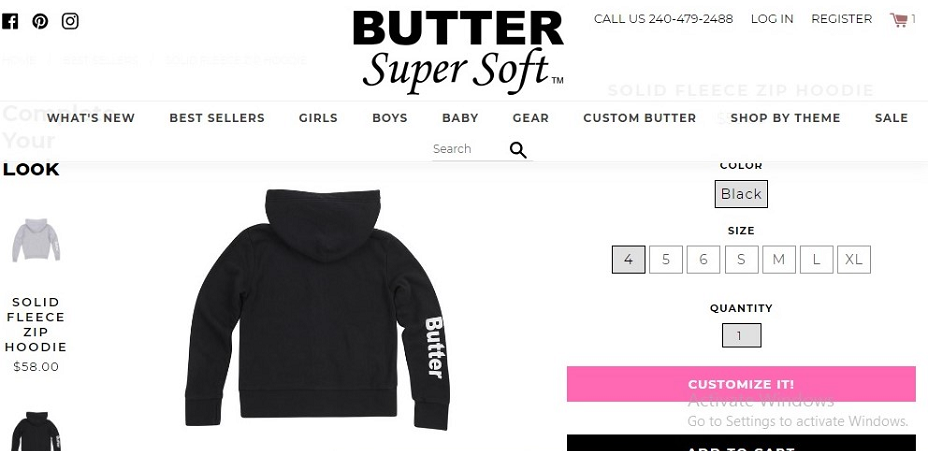
Task: Click the Butter Super Soft logo
Action: pos(458,52)
